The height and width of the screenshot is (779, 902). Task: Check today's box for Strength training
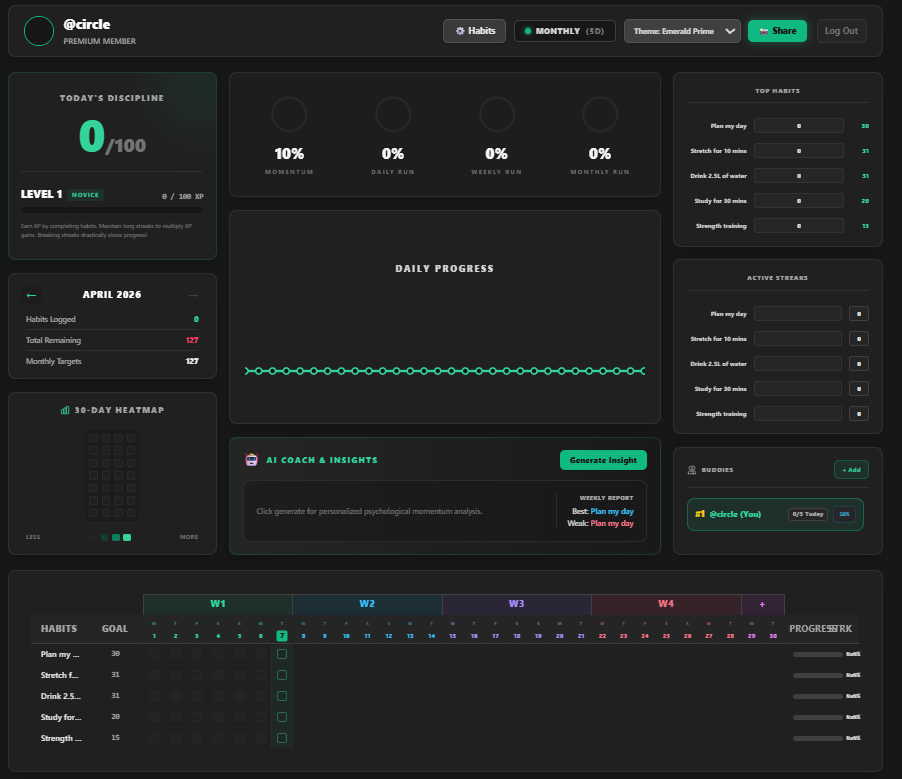point(282,738)
